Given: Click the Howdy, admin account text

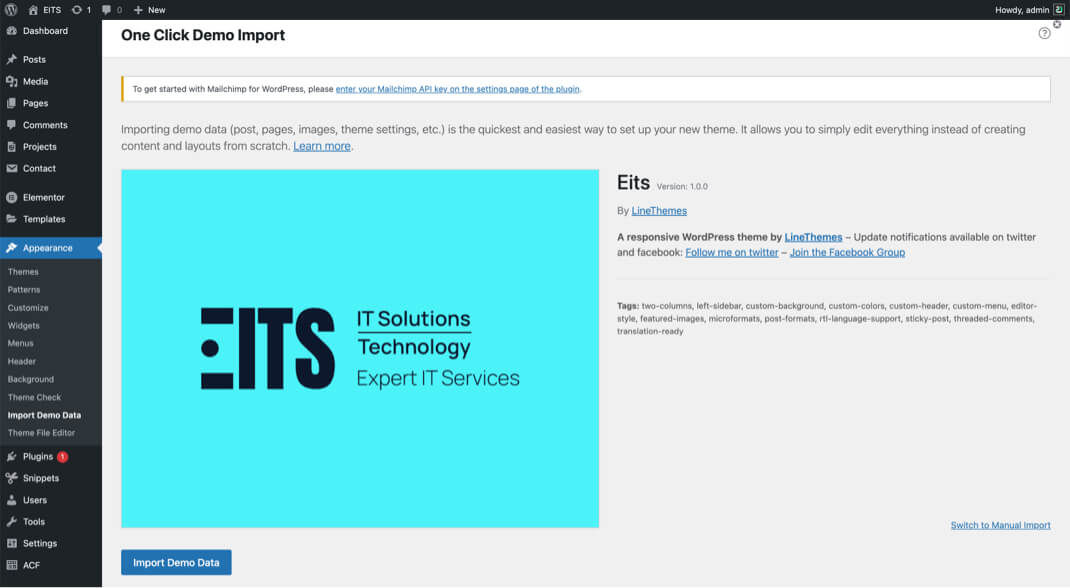Looking at the screenshot, I should coord(1022,10).
